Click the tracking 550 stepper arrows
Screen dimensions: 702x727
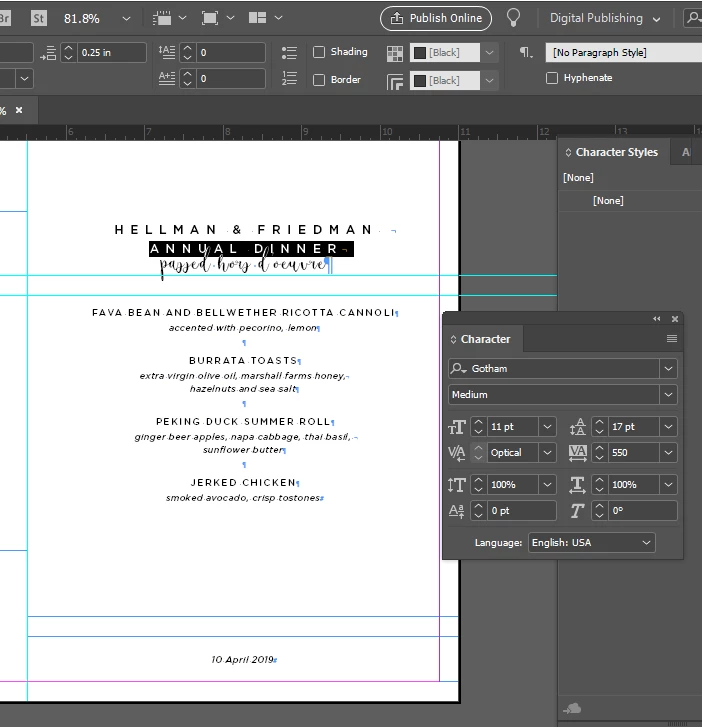[x=600, y=453]
